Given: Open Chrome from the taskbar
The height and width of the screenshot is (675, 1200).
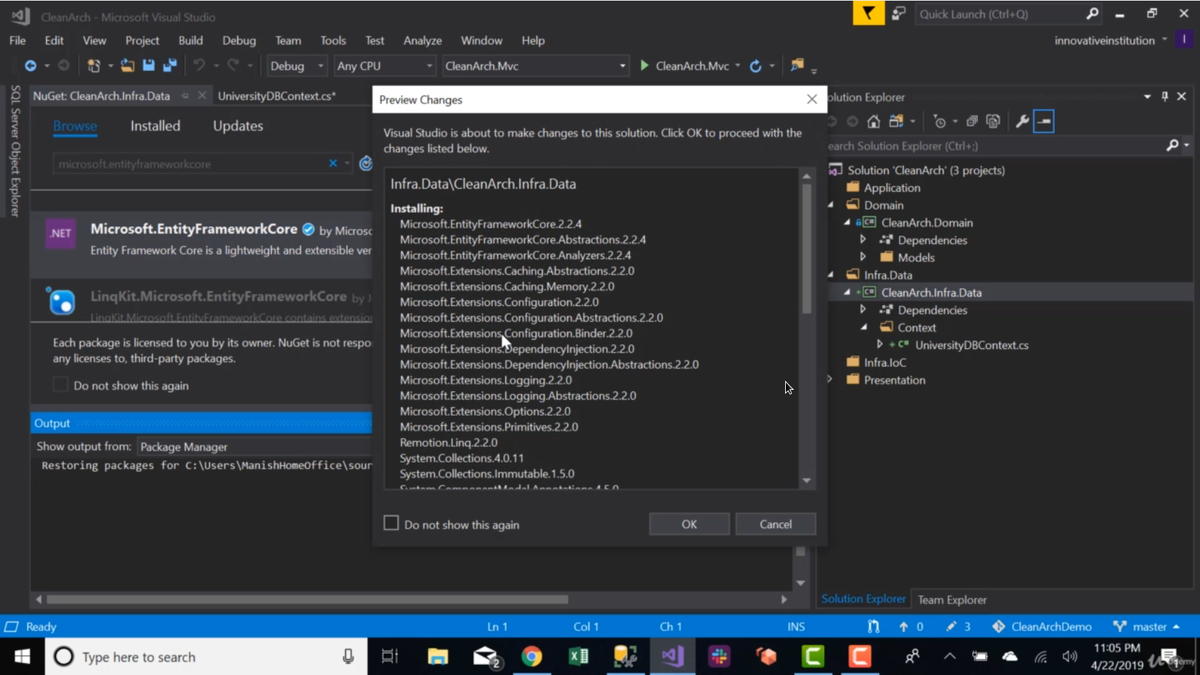Looking at the screenshot, I should click(x=532, y=656).
